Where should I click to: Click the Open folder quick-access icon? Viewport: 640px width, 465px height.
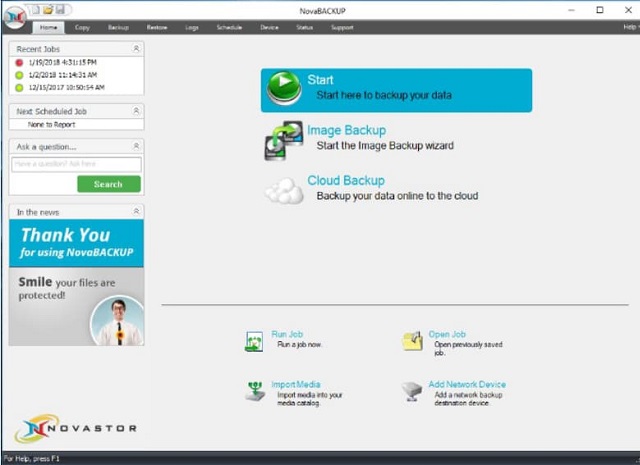pos(48,9)
